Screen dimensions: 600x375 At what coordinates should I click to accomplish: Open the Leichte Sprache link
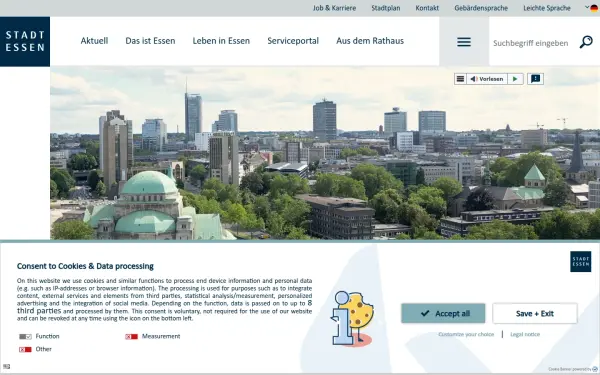(x=547, y=8)
